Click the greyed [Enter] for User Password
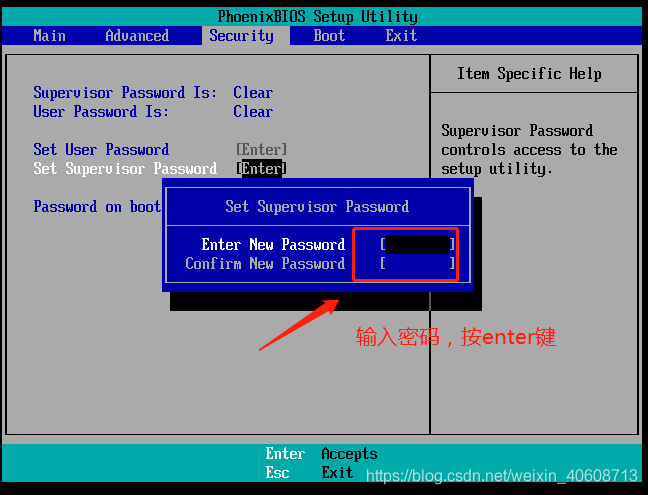 point(261,150)
